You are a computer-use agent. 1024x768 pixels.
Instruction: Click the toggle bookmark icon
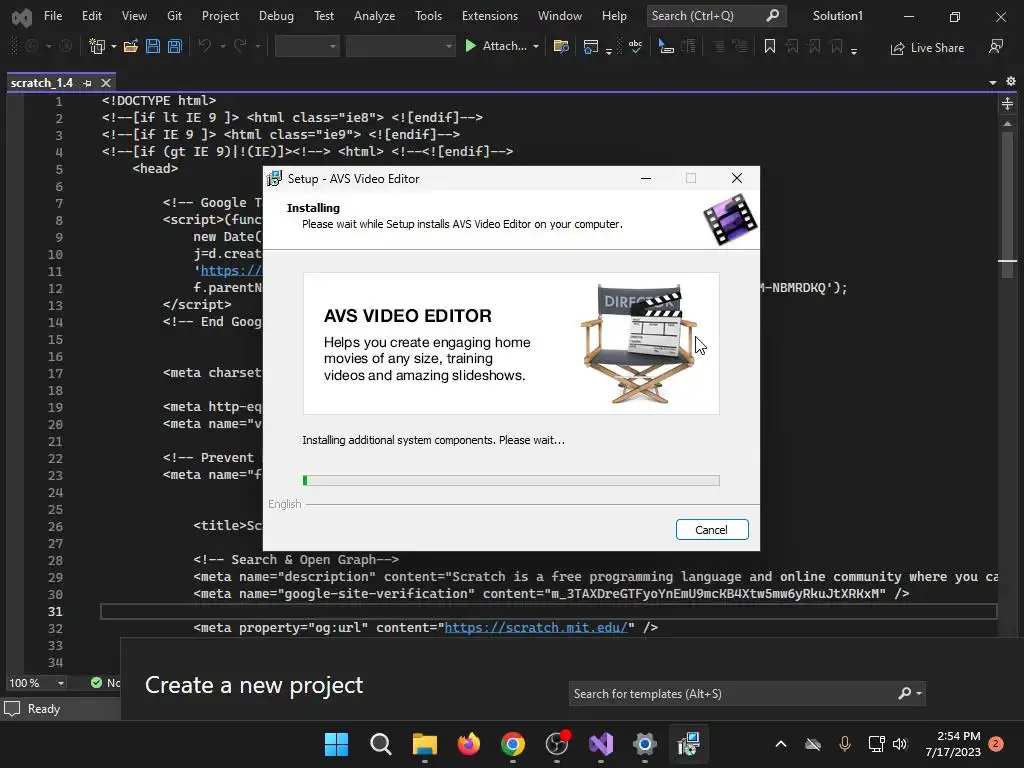tap(770, 46)
